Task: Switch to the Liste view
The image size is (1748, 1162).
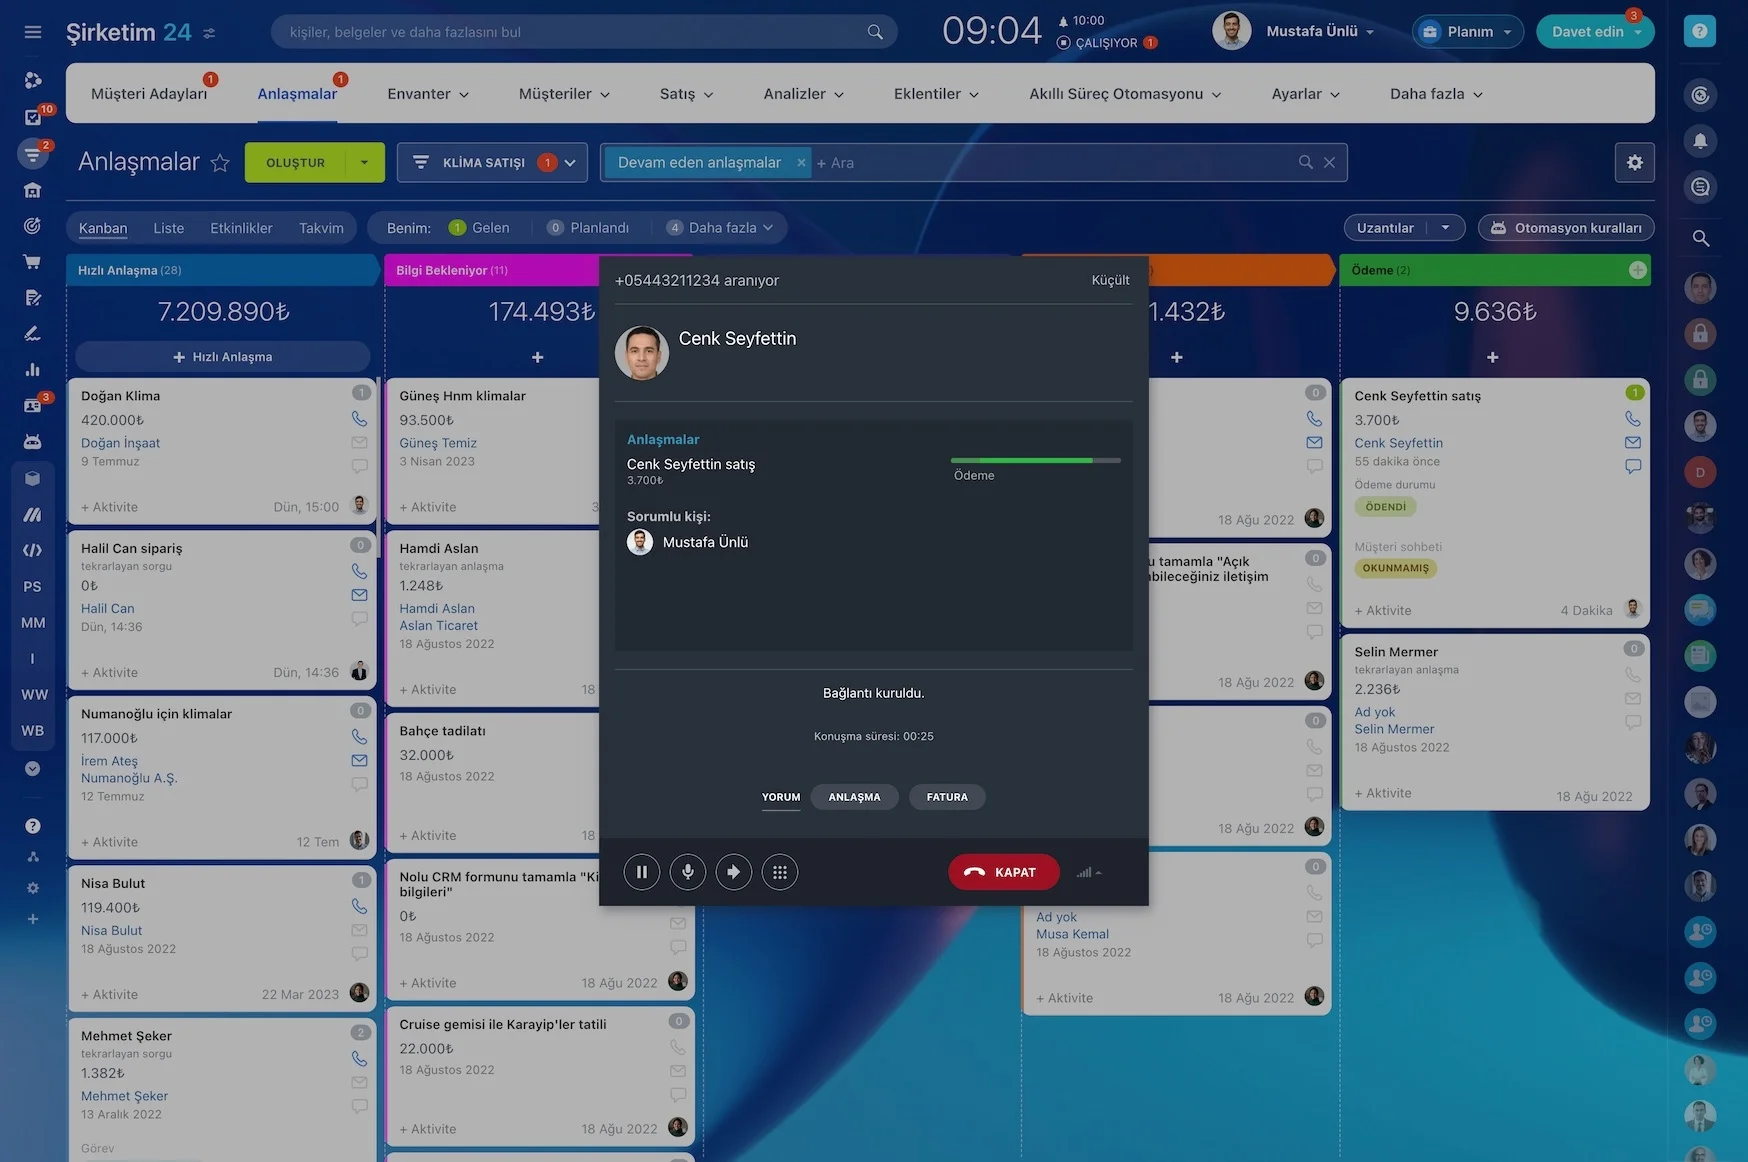Action: 169,228
